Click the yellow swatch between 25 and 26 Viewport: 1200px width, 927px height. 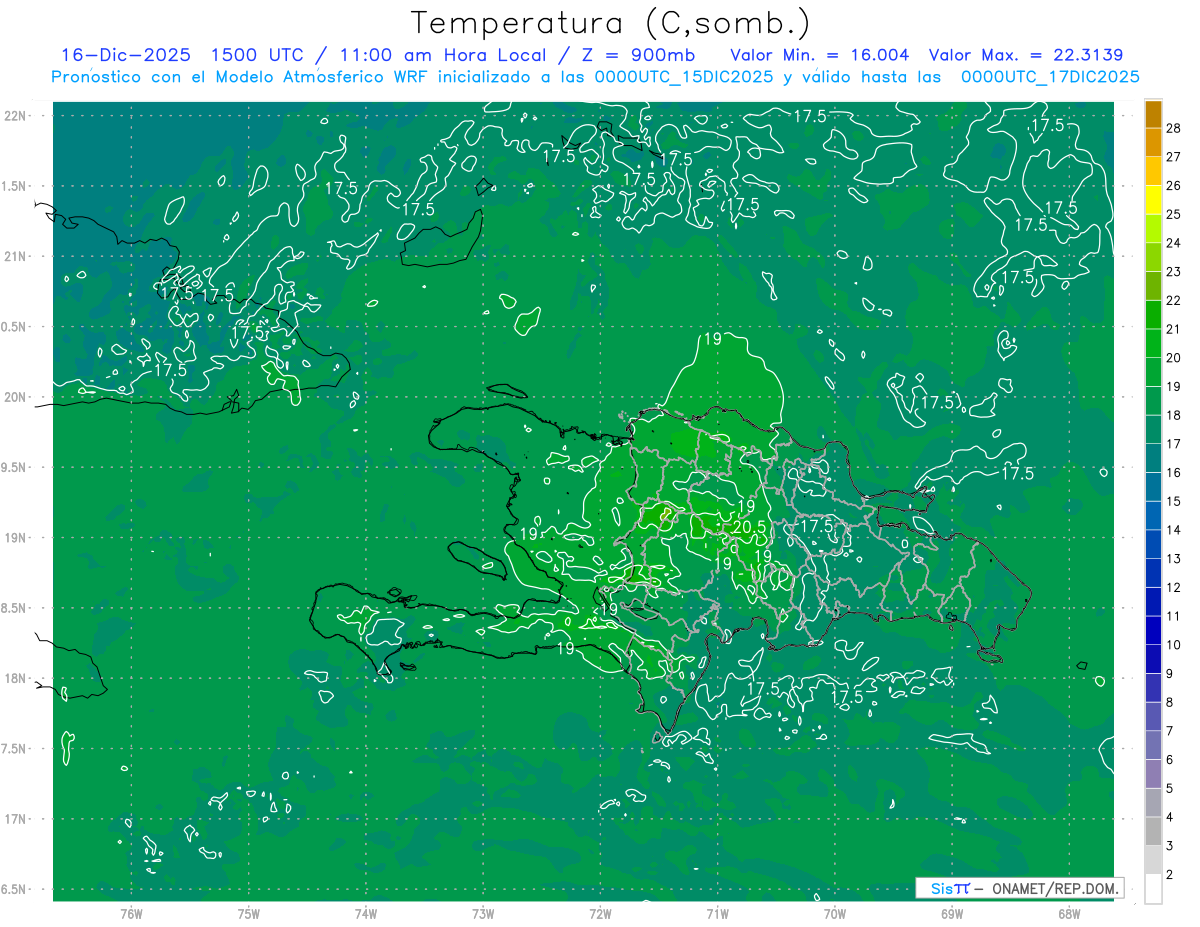tap(1153, 200)
